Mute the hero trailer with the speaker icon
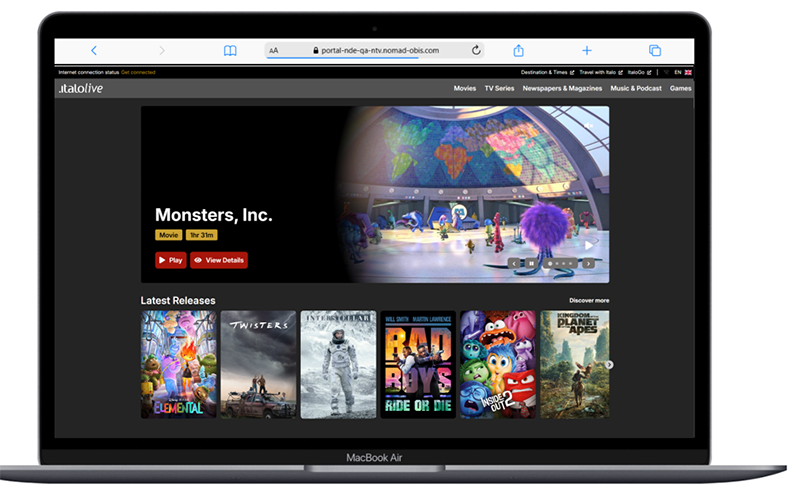The width and height of the screenshot is (794, 484). tap(588, 125)
